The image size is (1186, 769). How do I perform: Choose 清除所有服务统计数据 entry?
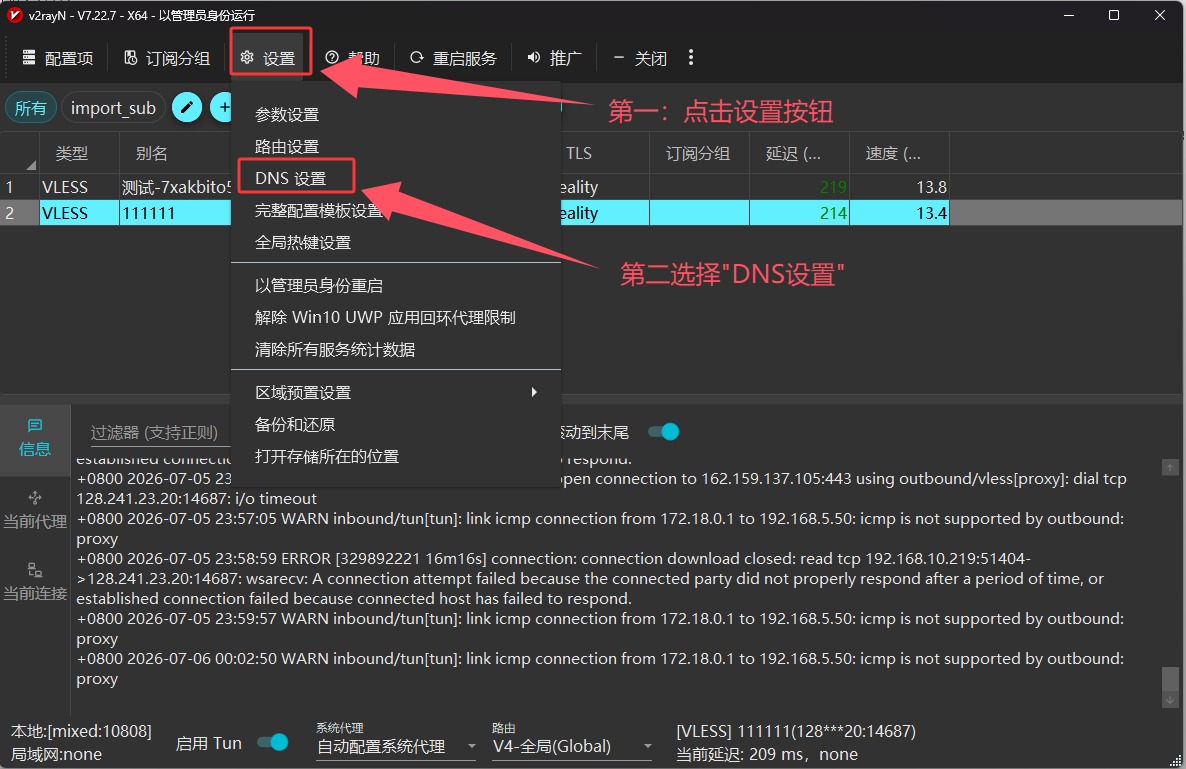click(396, 349)
